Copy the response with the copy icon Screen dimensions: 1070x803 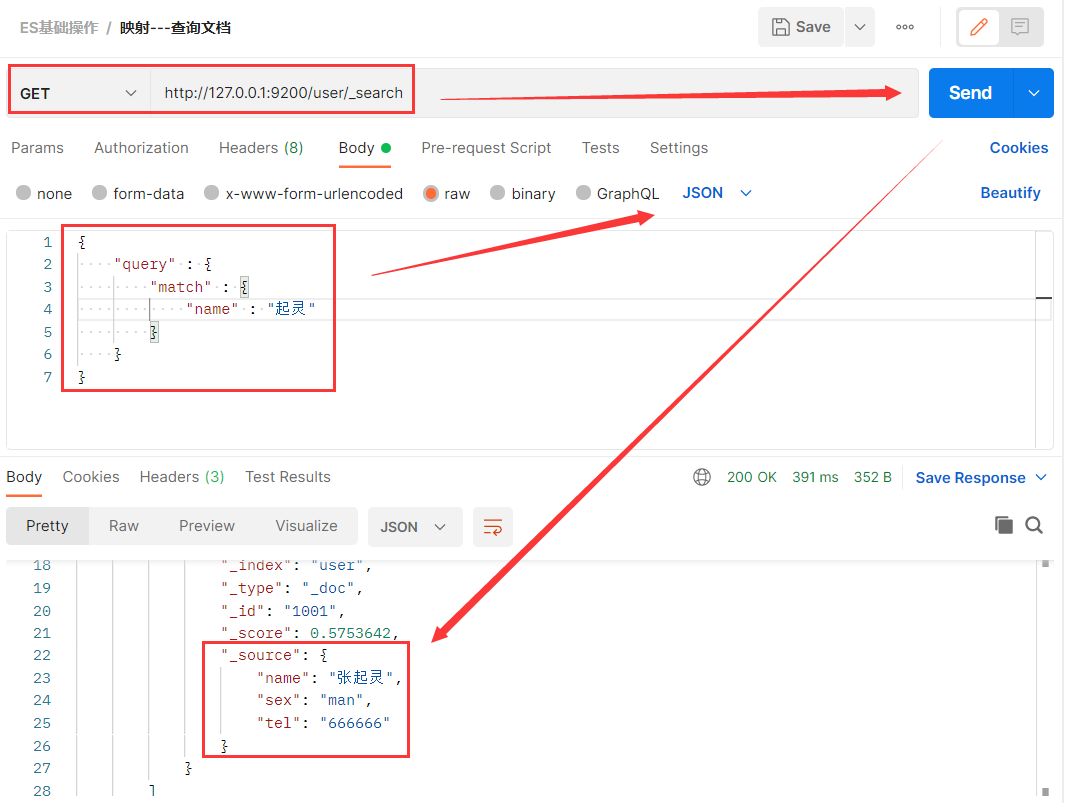click(1003, 525)
